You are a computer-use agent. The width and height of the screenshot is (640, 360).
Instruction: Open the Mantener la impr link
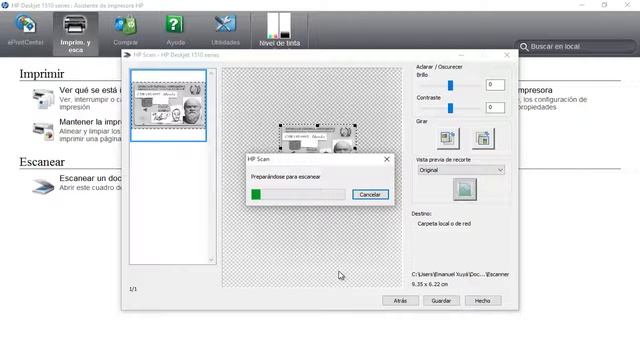point(90,122)
